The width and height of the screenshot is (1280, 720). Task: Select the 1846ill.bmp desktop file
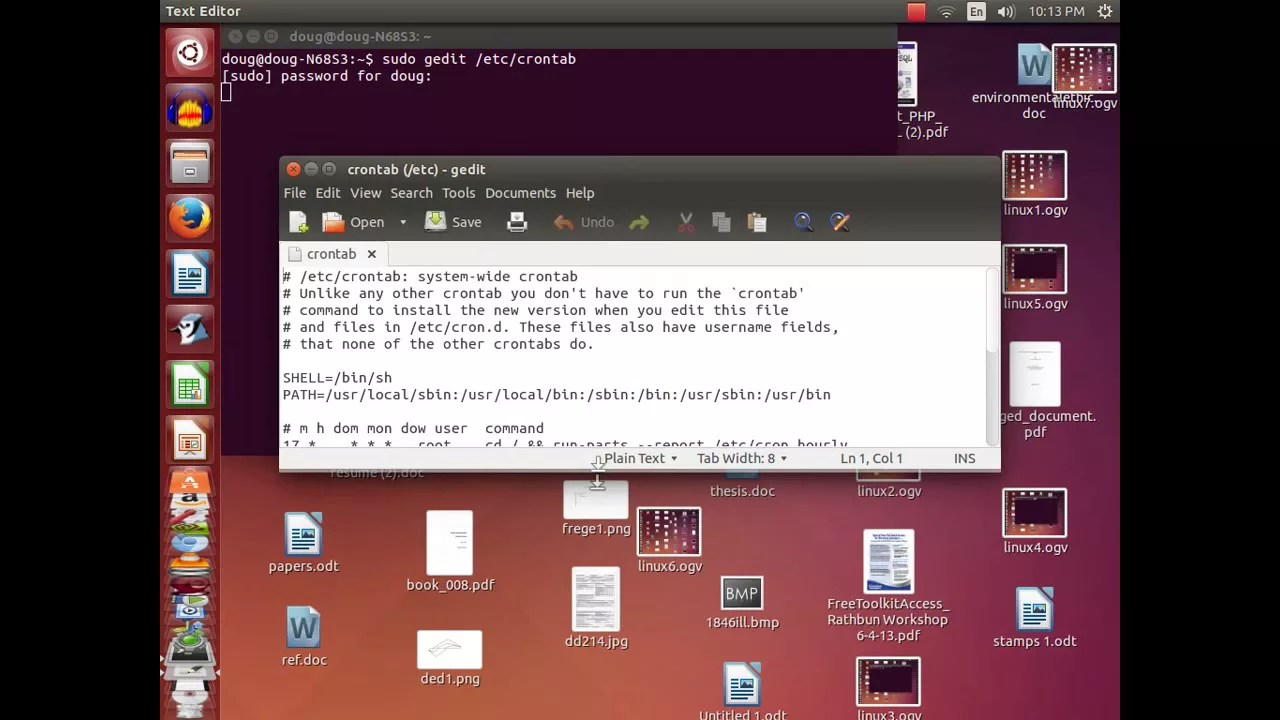coord(742,603)
